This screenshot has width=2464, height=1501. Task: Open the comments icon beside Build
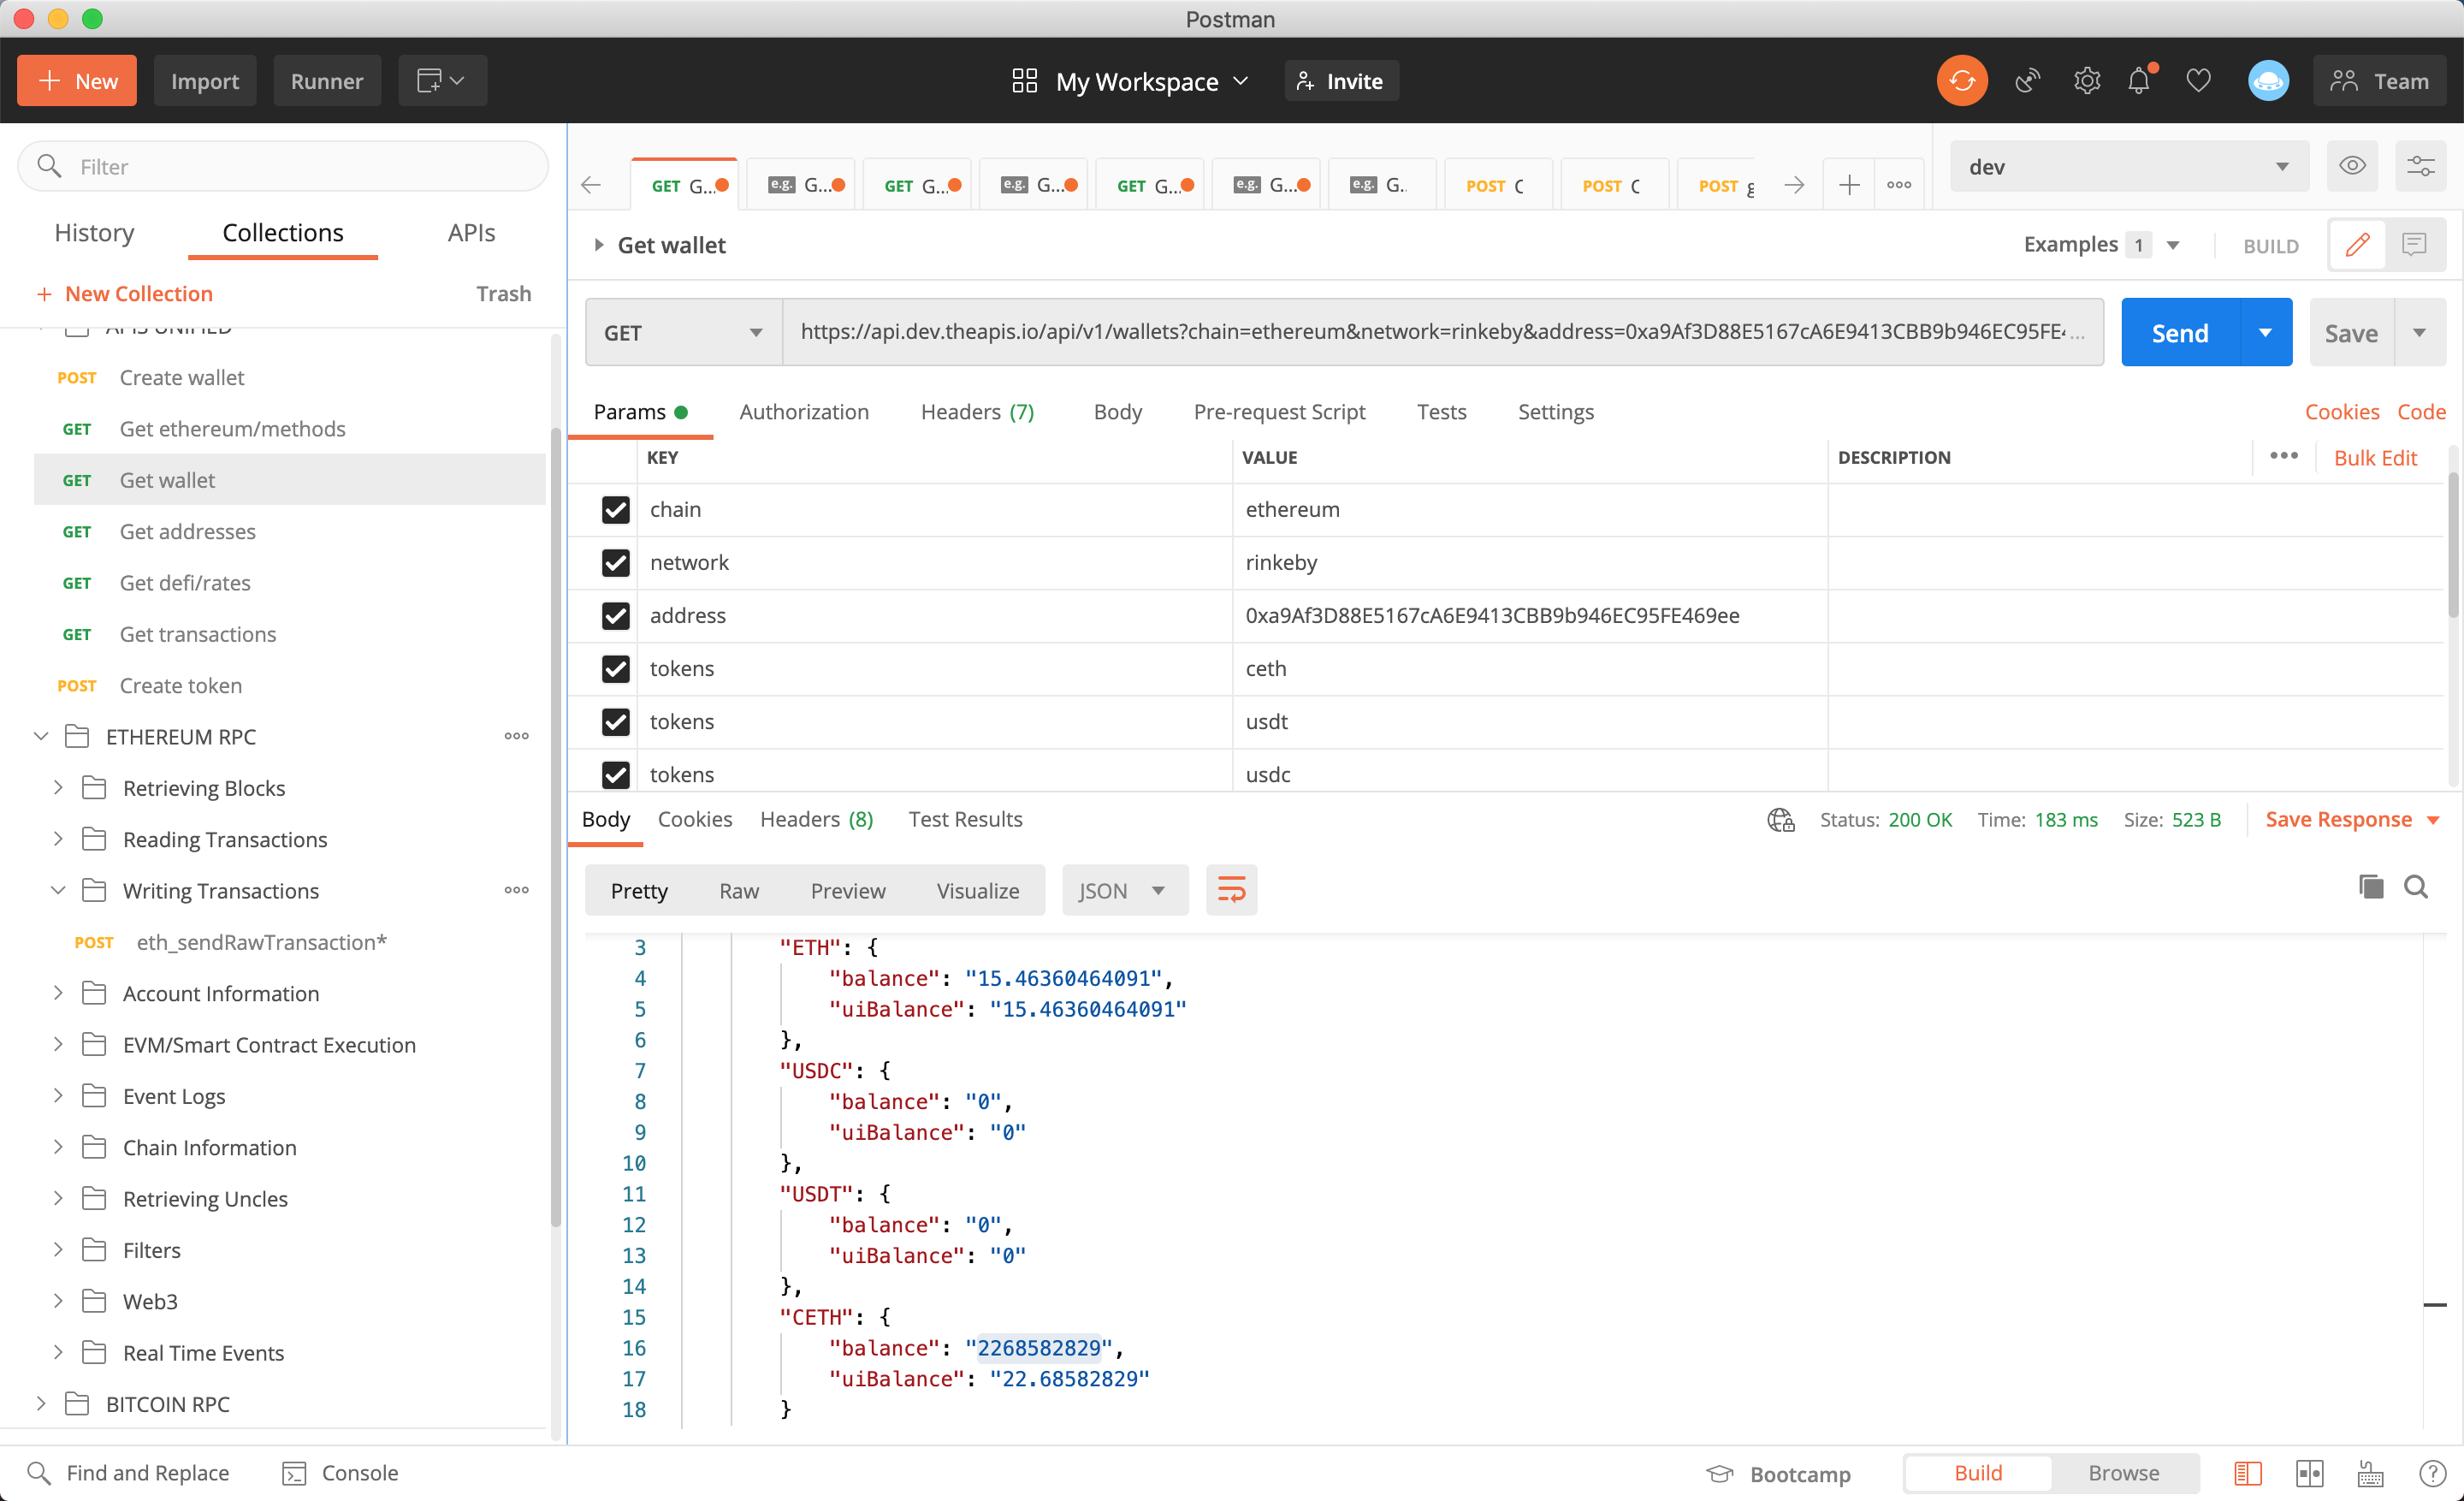2414,245
